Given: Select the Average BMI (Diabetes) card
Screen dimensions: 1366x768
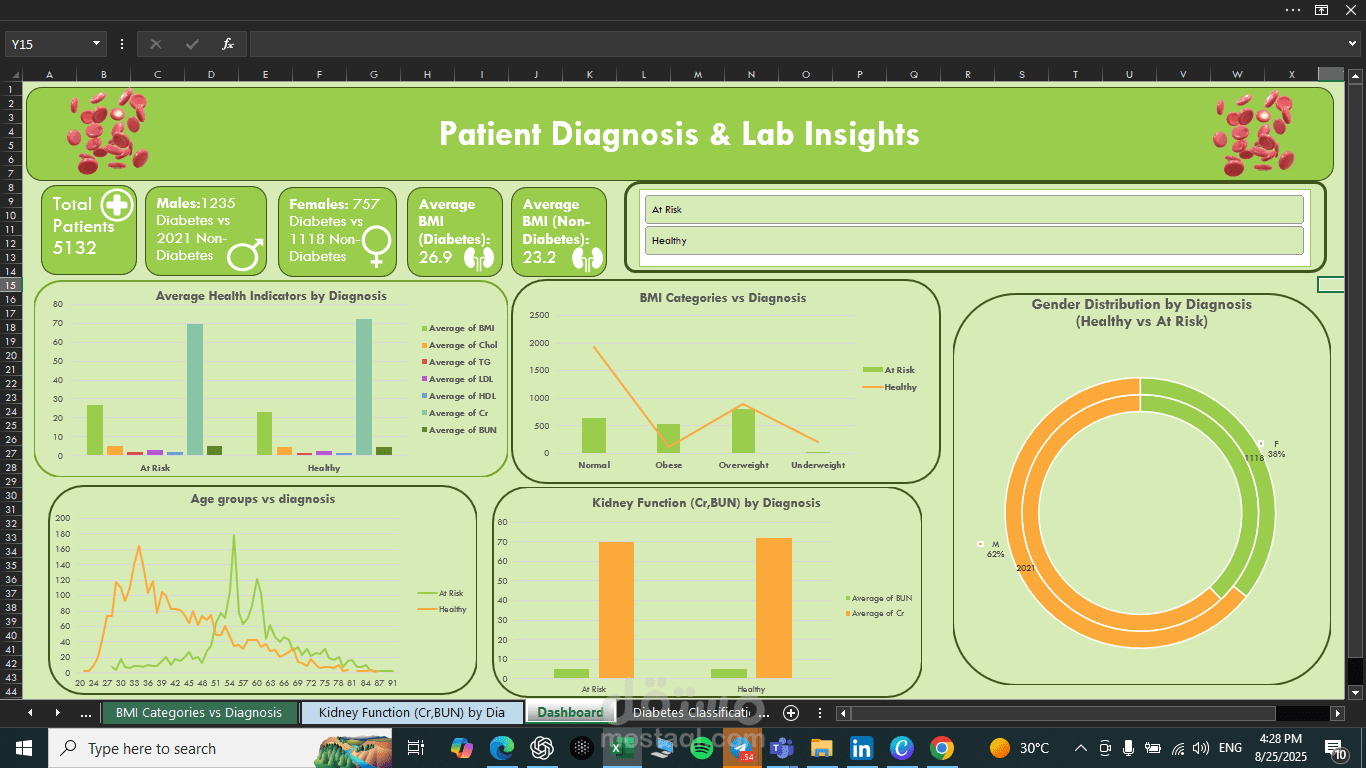Looking at the screenshot, I should (x=454, y=230).
